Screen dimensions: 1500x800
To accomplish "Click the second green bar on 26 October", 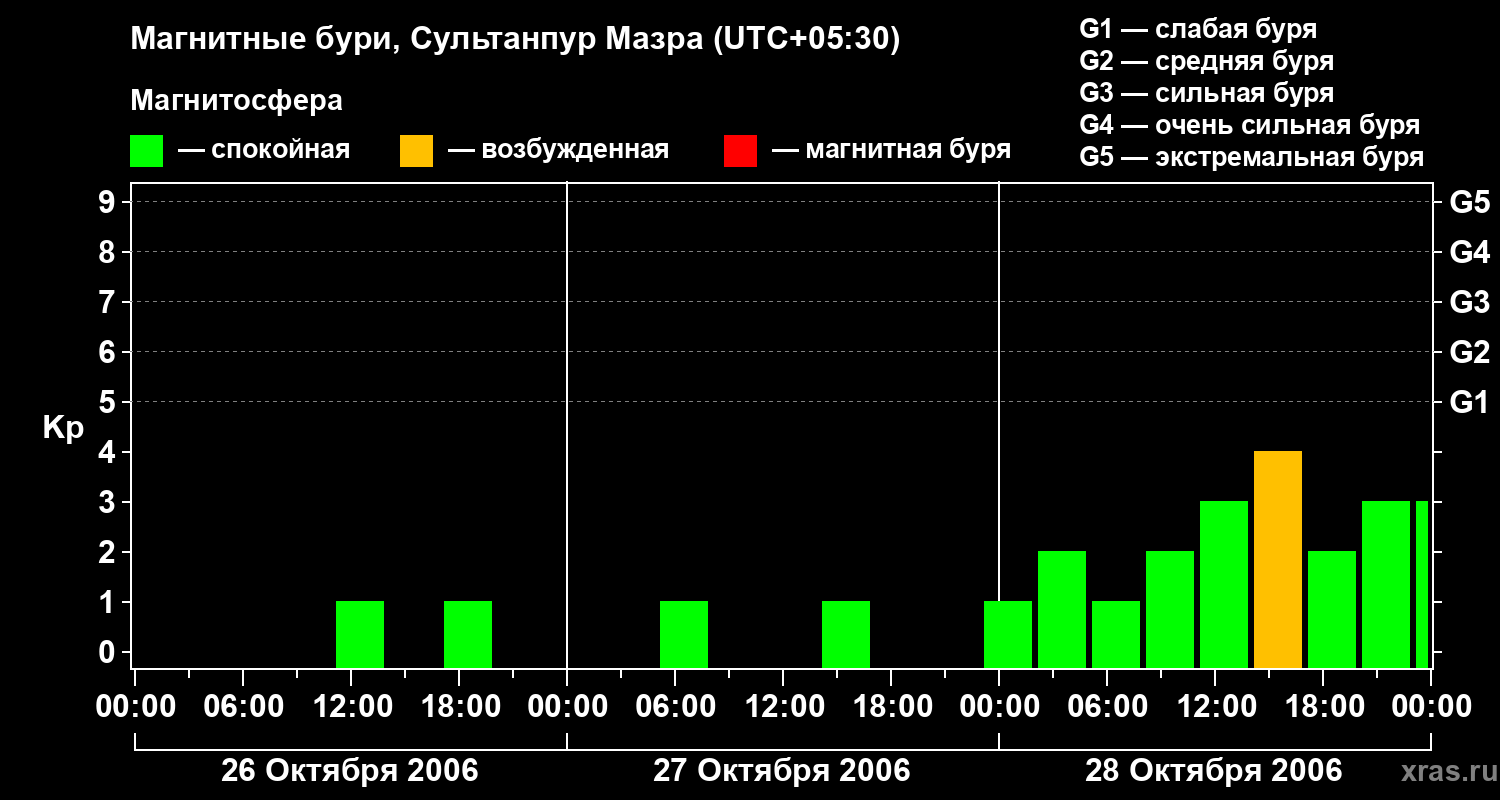I will pos(468,634).
